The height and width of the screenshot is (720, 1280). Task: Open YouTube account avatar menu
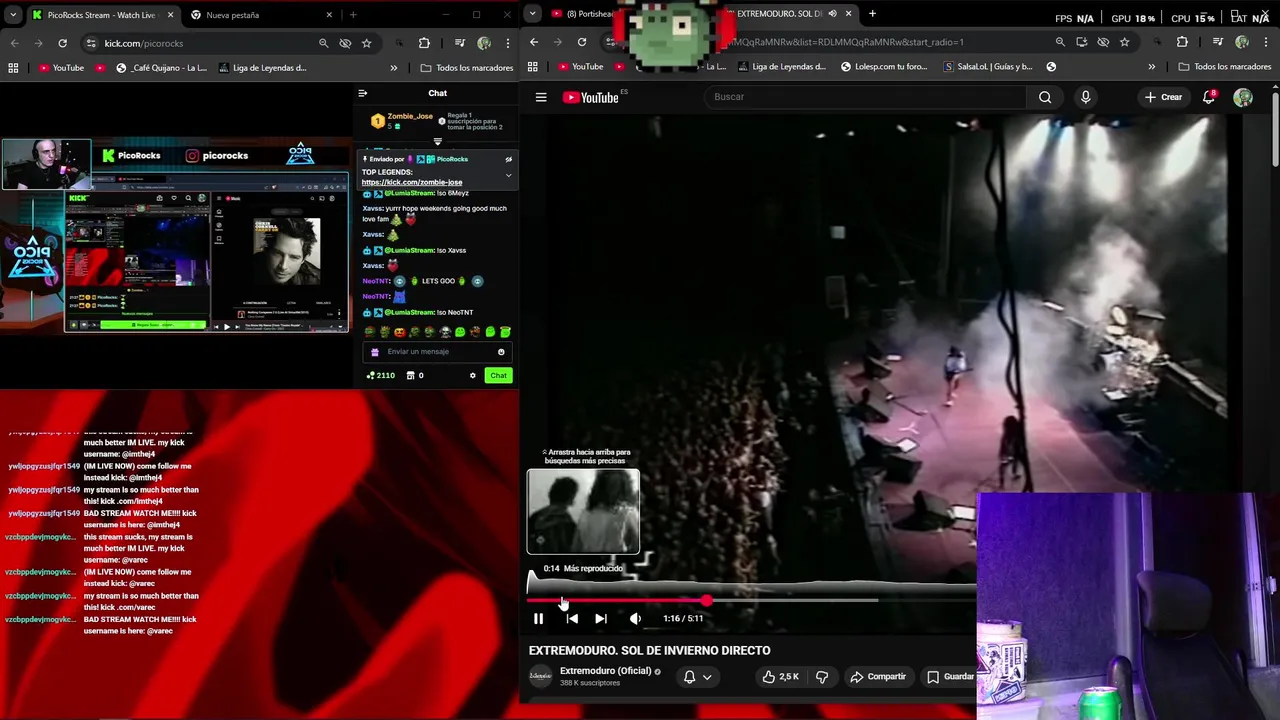(x=1243, y=97)
